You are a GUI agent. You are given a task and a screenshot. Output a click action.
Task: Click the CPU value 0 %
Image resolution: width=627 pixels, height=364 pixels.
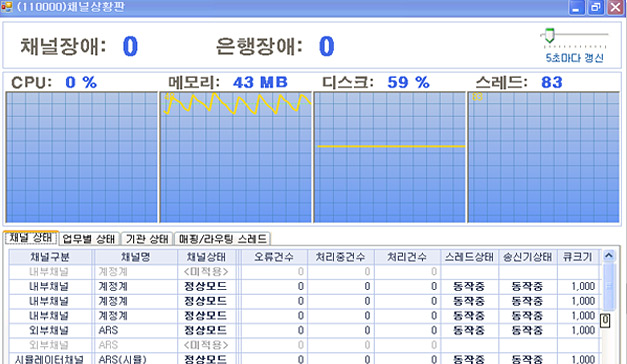pos(81,82)
